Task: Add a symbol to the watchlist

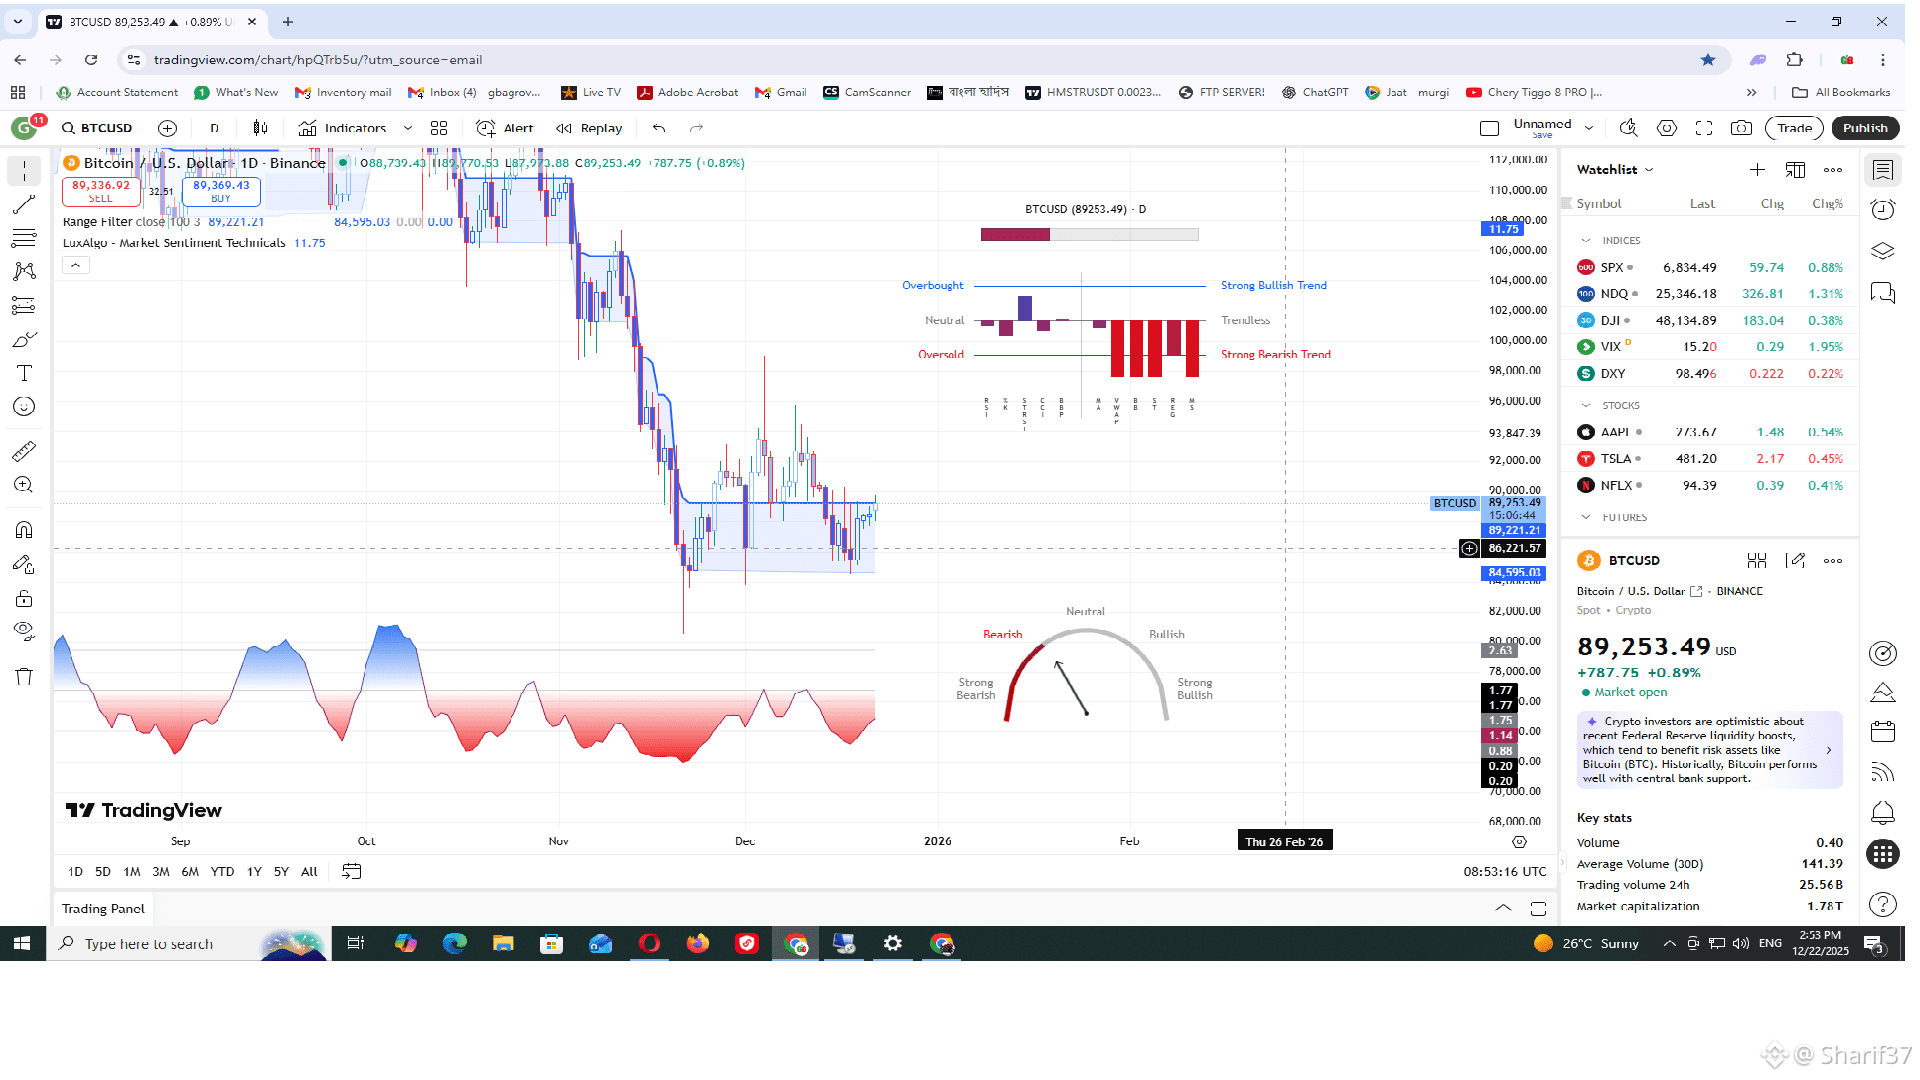Action: [1757, 170]
